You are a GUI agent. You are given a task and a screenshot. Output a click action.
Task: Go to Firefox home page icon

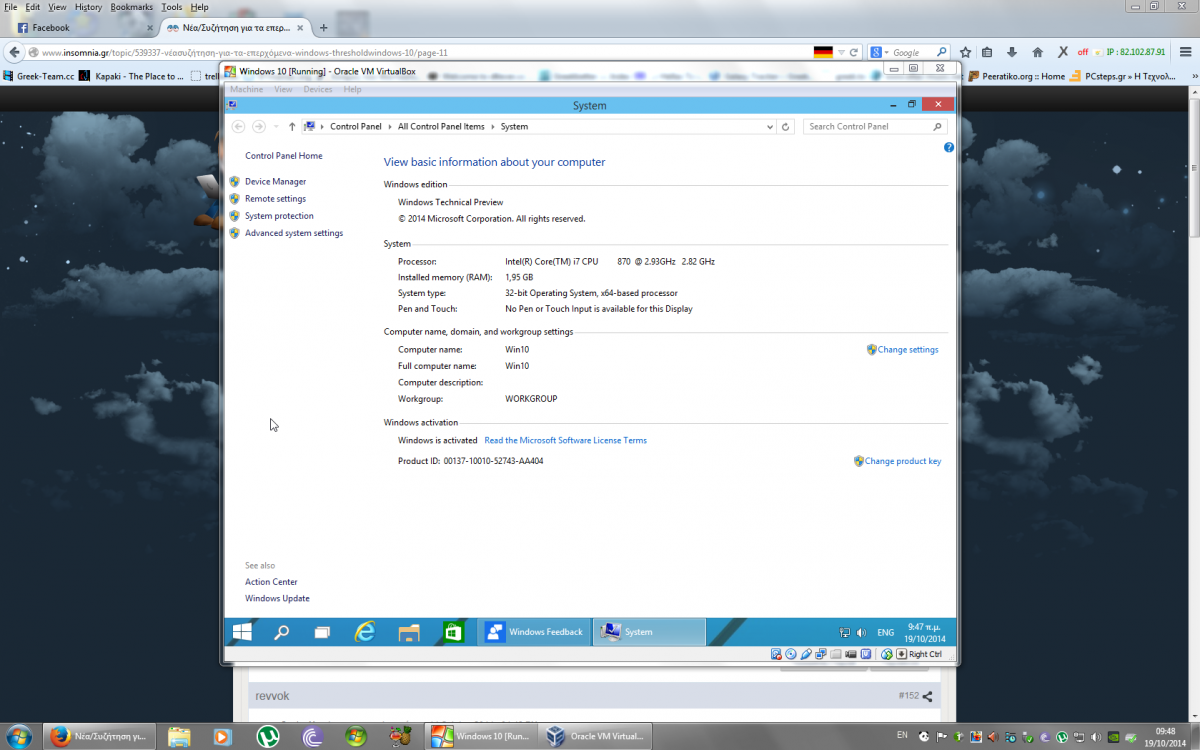[x=1037, y=52]
